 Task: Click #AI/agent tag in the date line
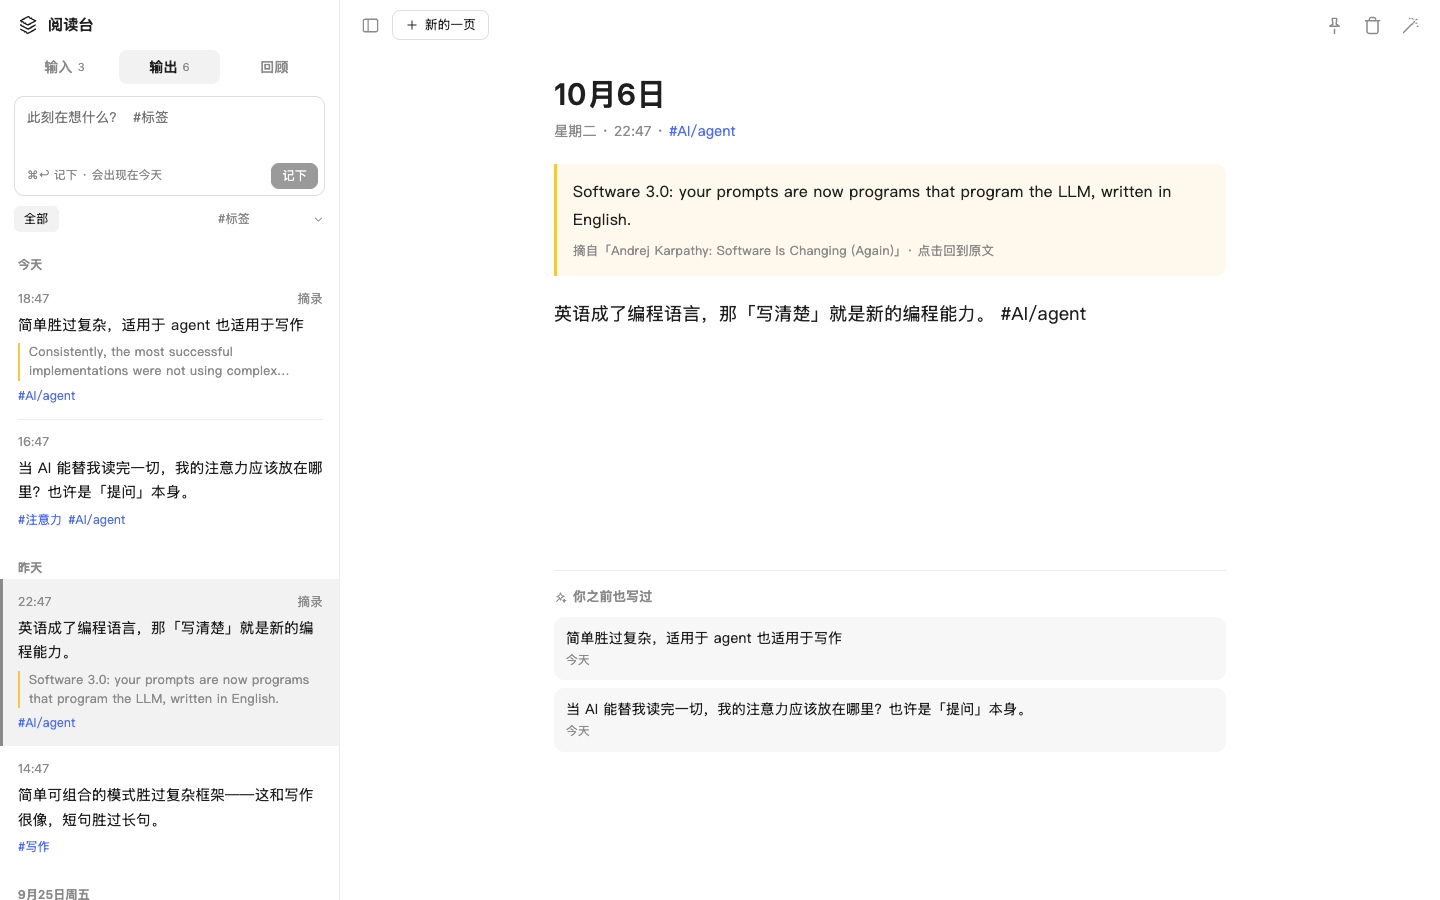pos(702,131)
